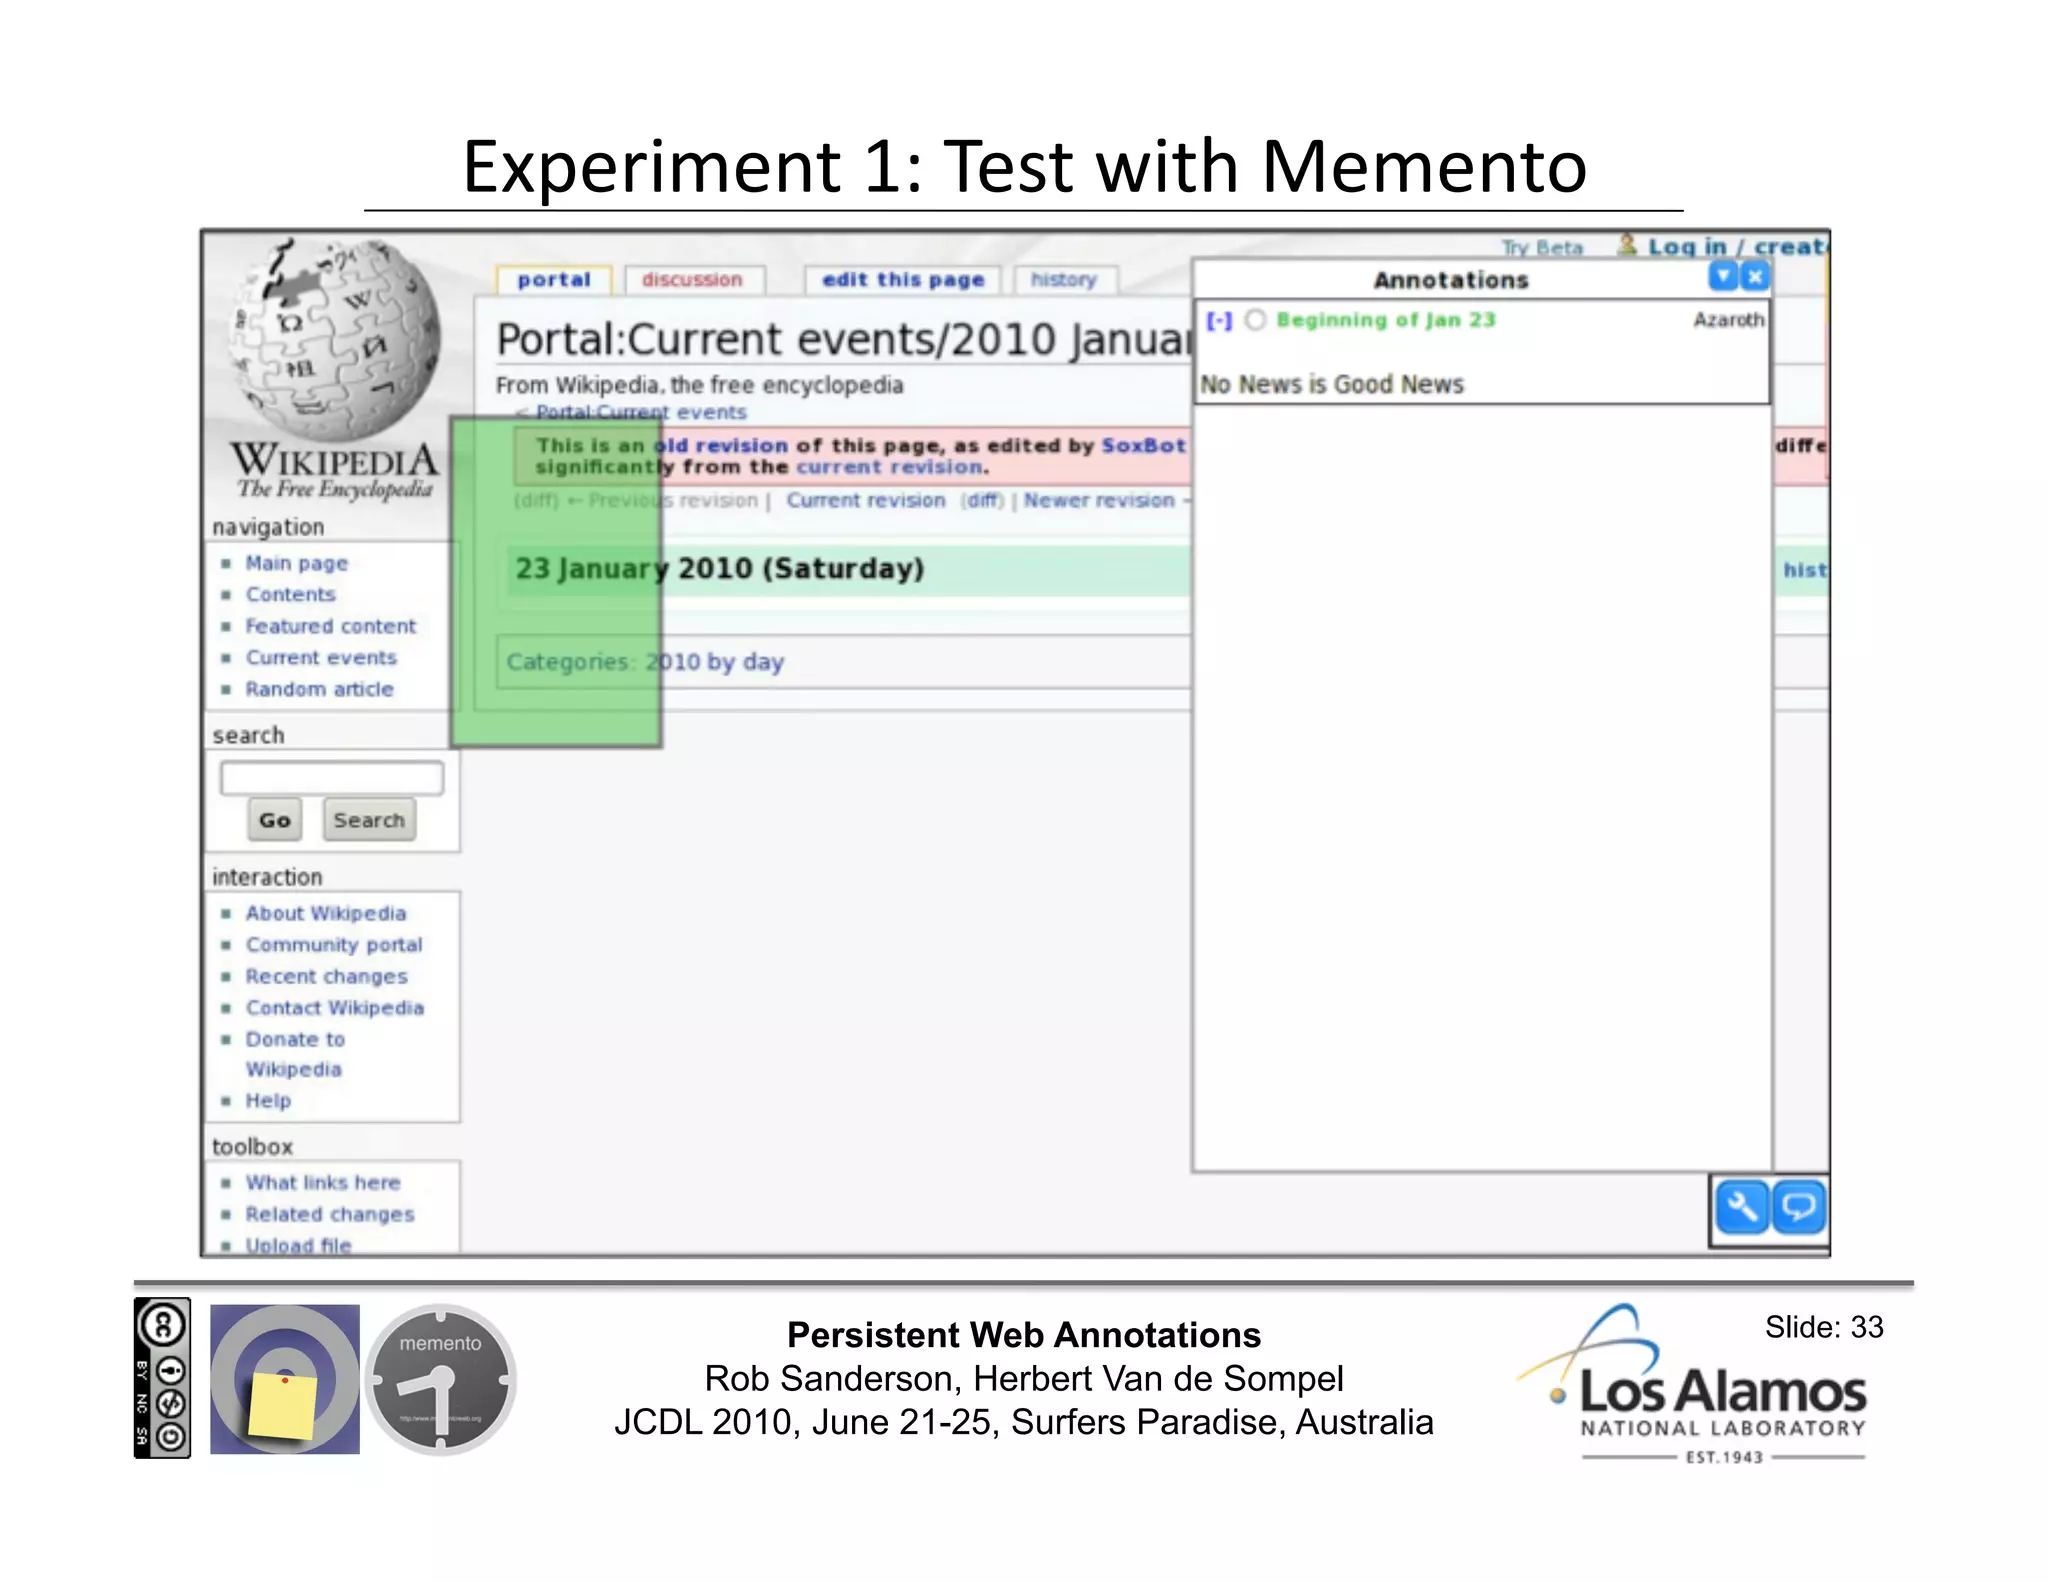The image size is (2048, 1582).
Task: Click the Current revision navigation link
Action: [865, 500]
